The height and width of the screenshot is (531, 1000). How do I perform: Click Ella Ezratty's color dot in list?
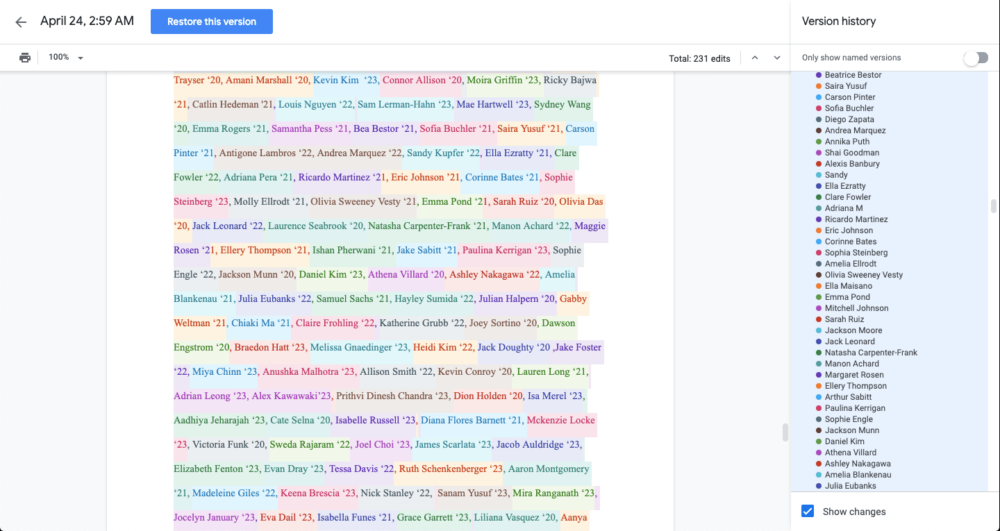pyautogui.click(x=819, y=186)
